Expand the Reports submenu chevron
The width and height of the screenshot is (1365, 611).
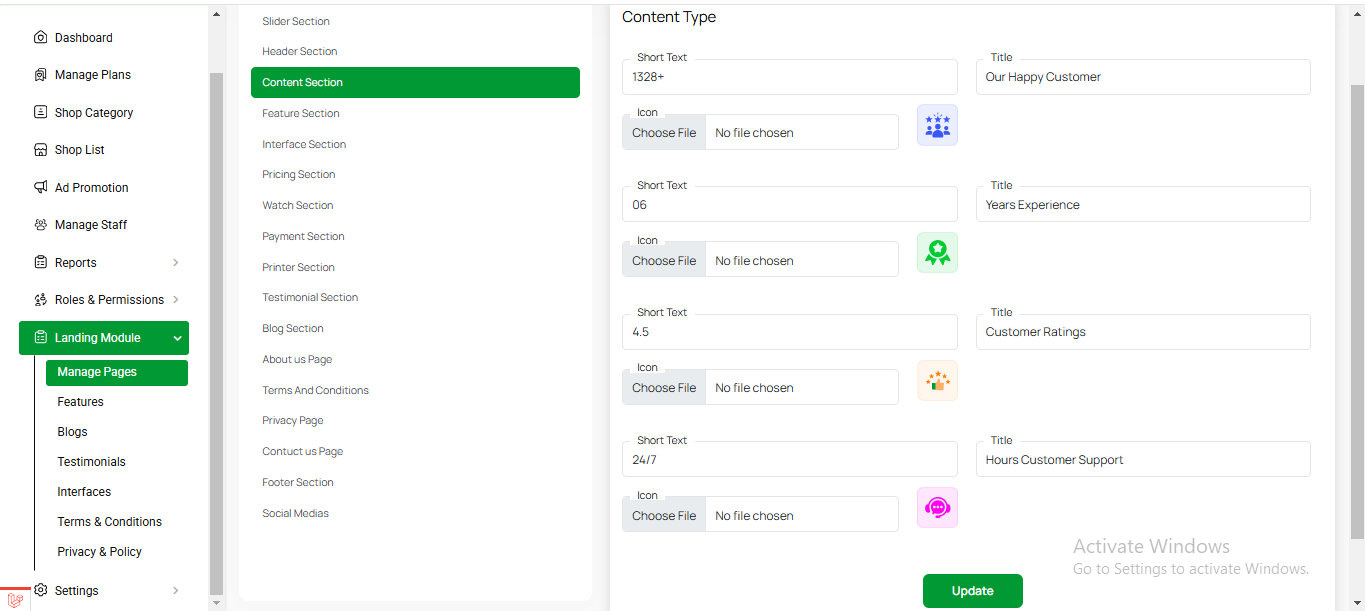[x=176, y=263]
